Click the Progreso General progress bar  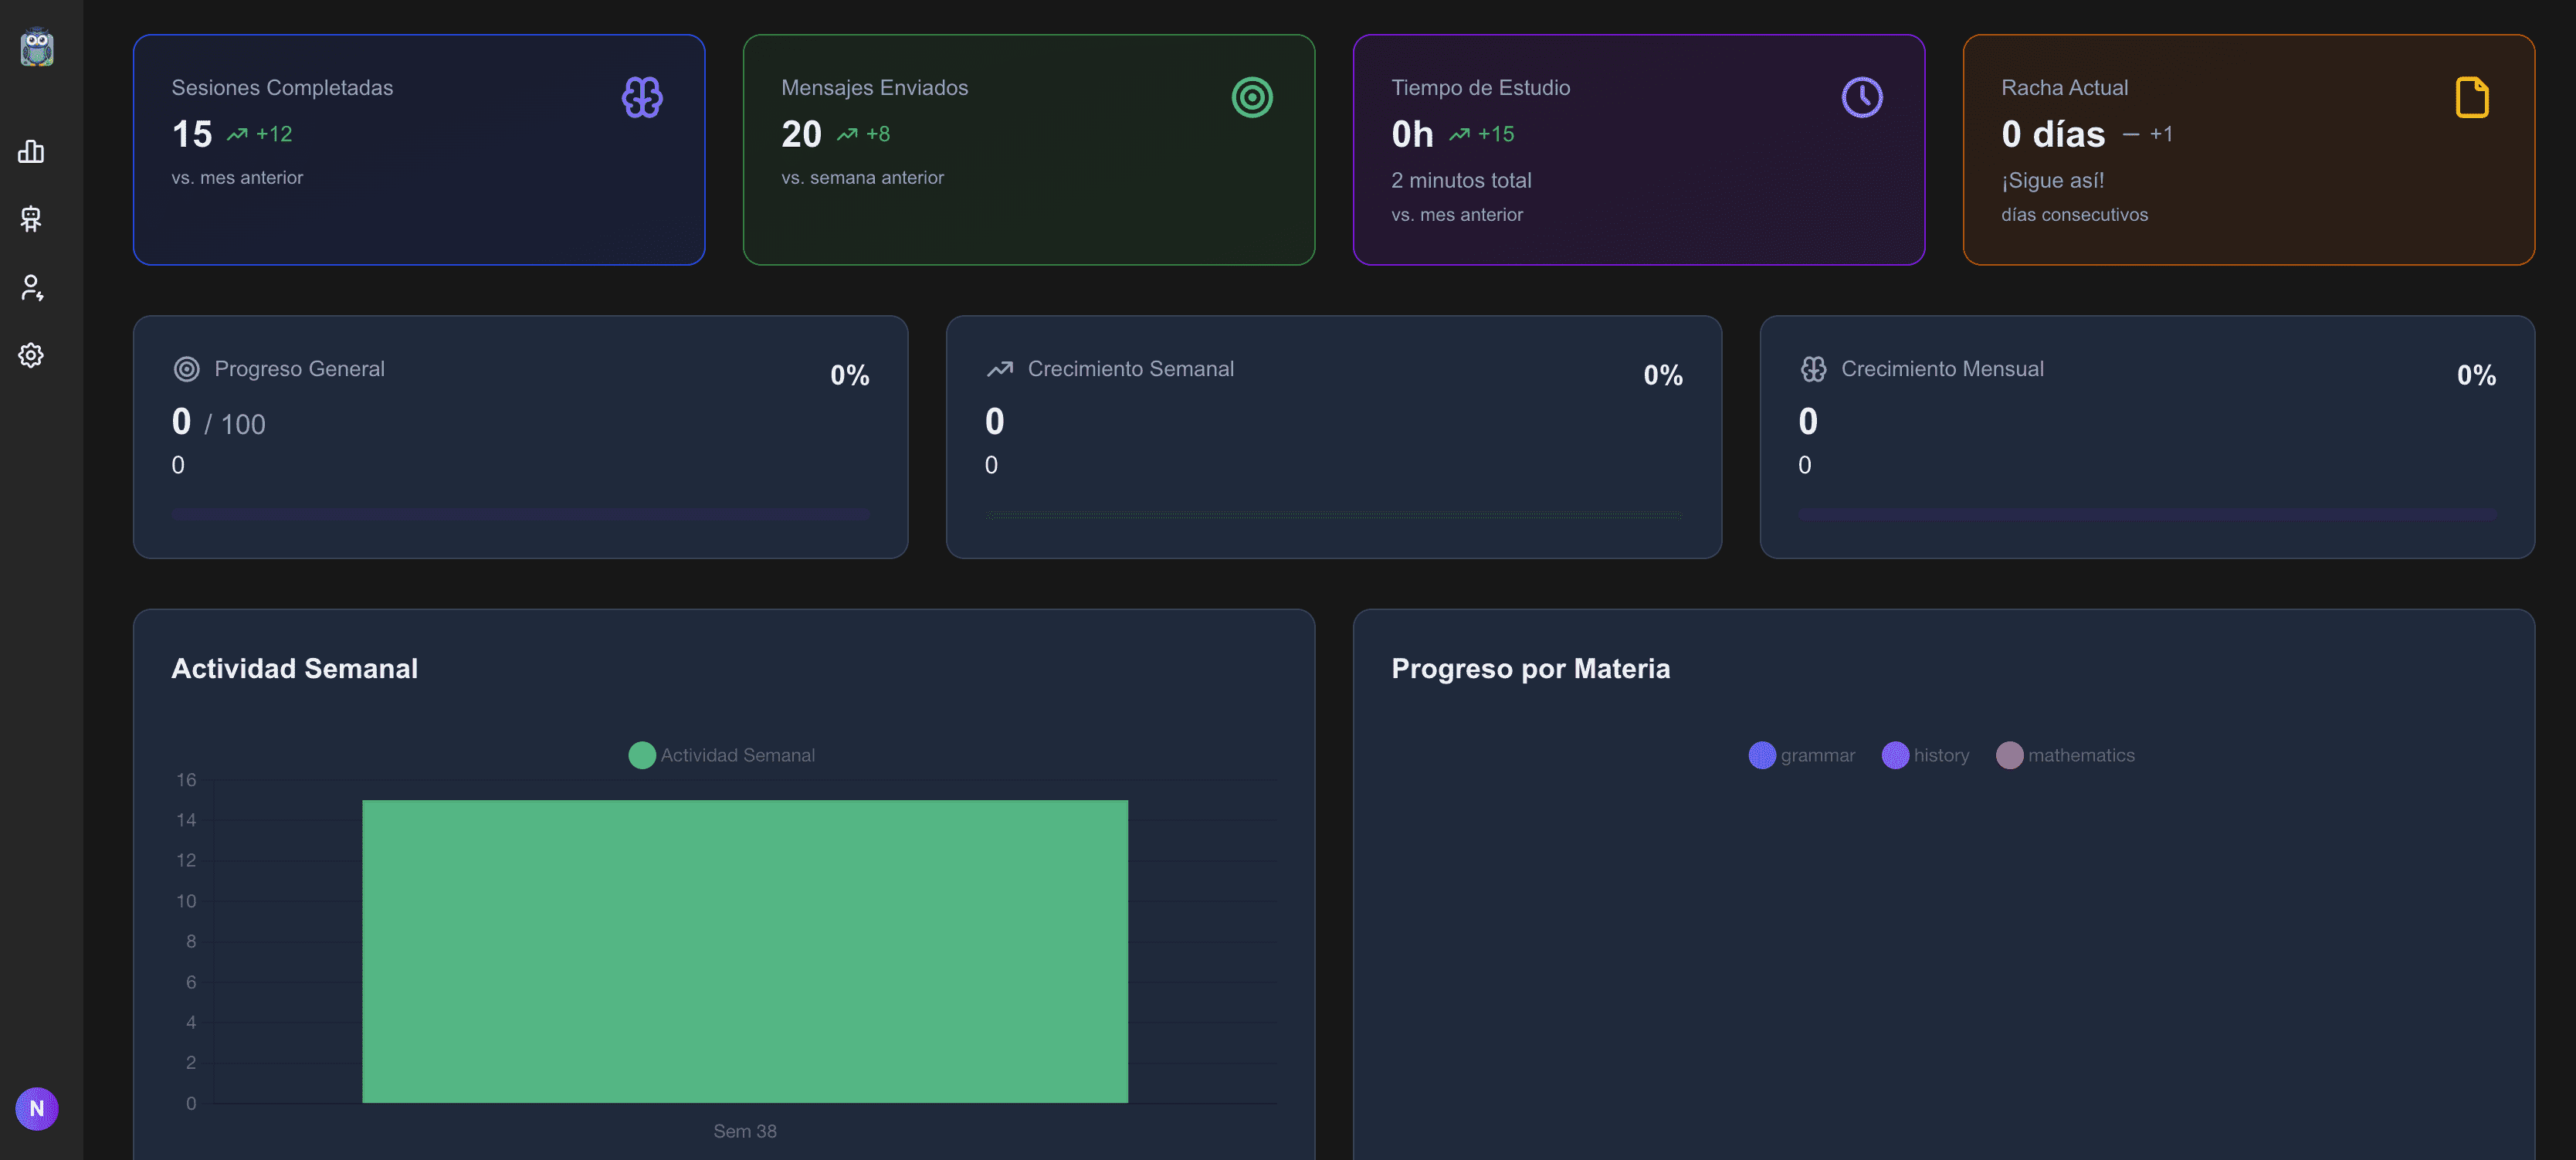coord(520,514)
